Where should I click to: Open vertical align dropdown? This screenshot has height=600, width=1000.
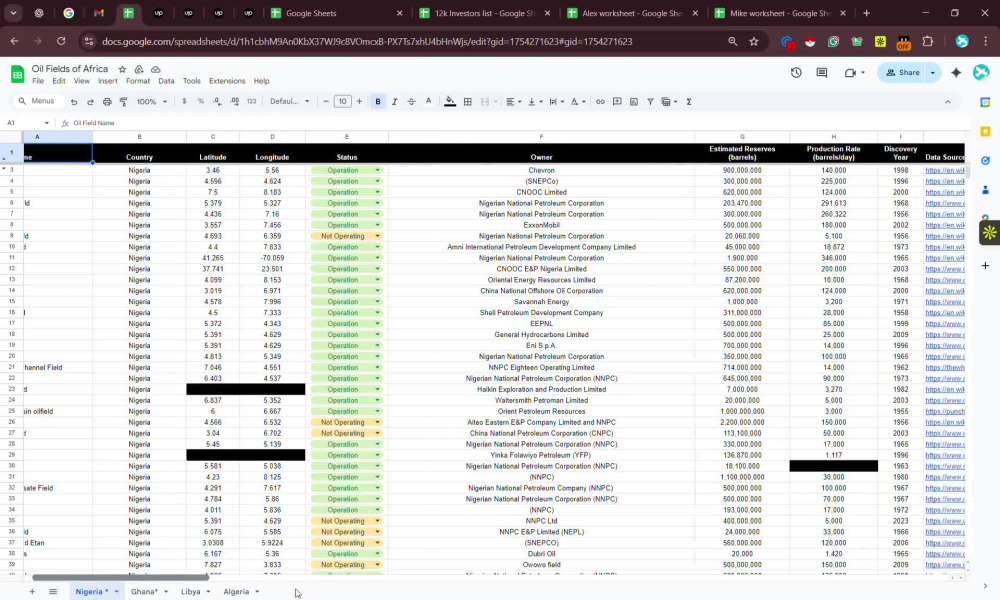[x=535, y=101]
